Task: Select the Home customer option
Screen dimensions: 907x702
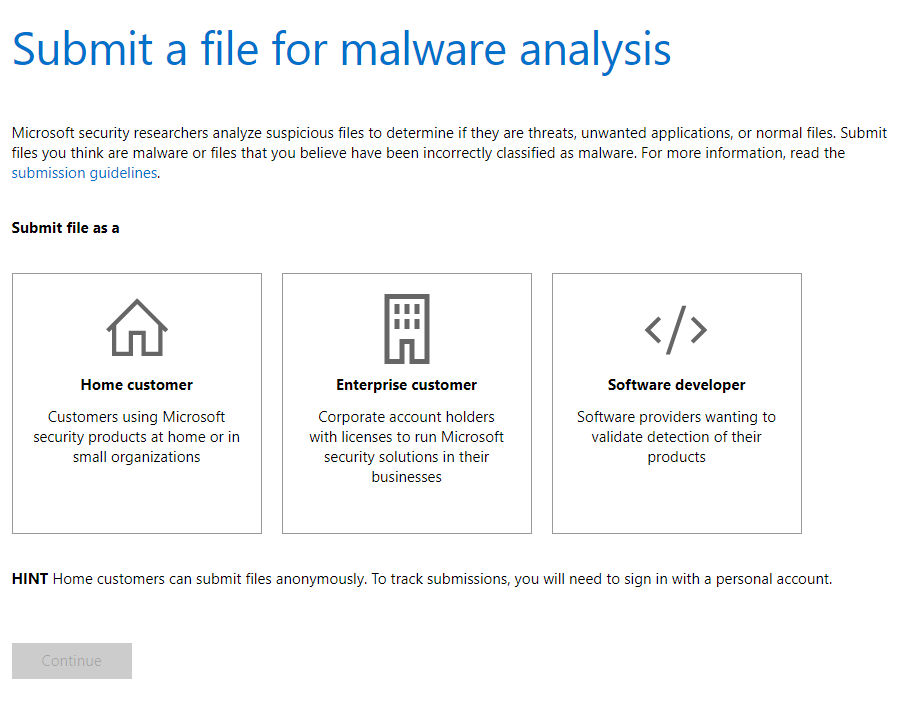Action: [136, 403]
